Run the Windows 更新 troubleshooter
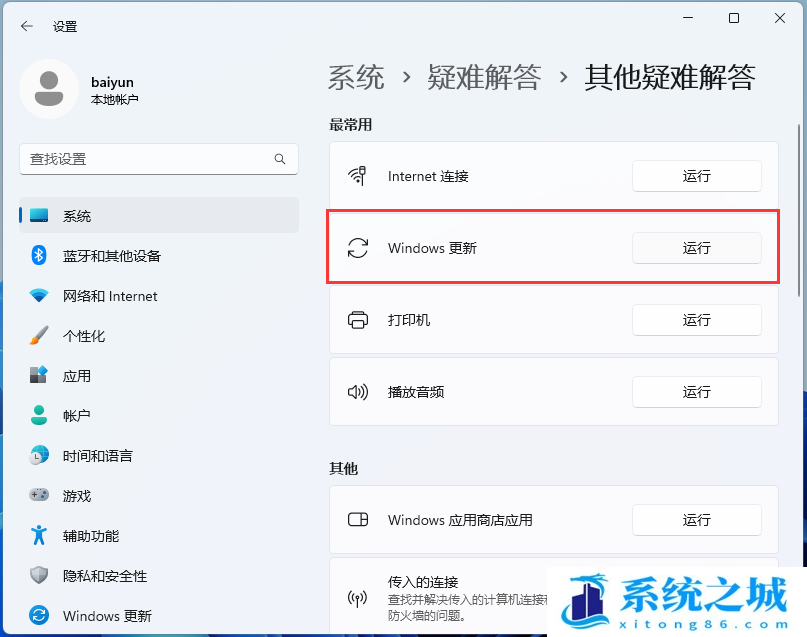 point(696,248)
